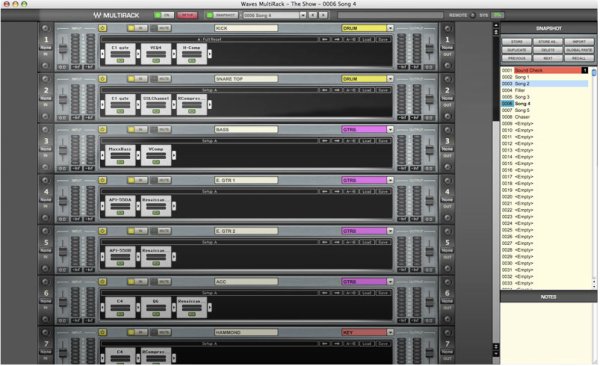The width and height of the screenshot is (600, 366).
Task: Open KEY group dropdown on HAMMOND rack
Action: (390, 332)
